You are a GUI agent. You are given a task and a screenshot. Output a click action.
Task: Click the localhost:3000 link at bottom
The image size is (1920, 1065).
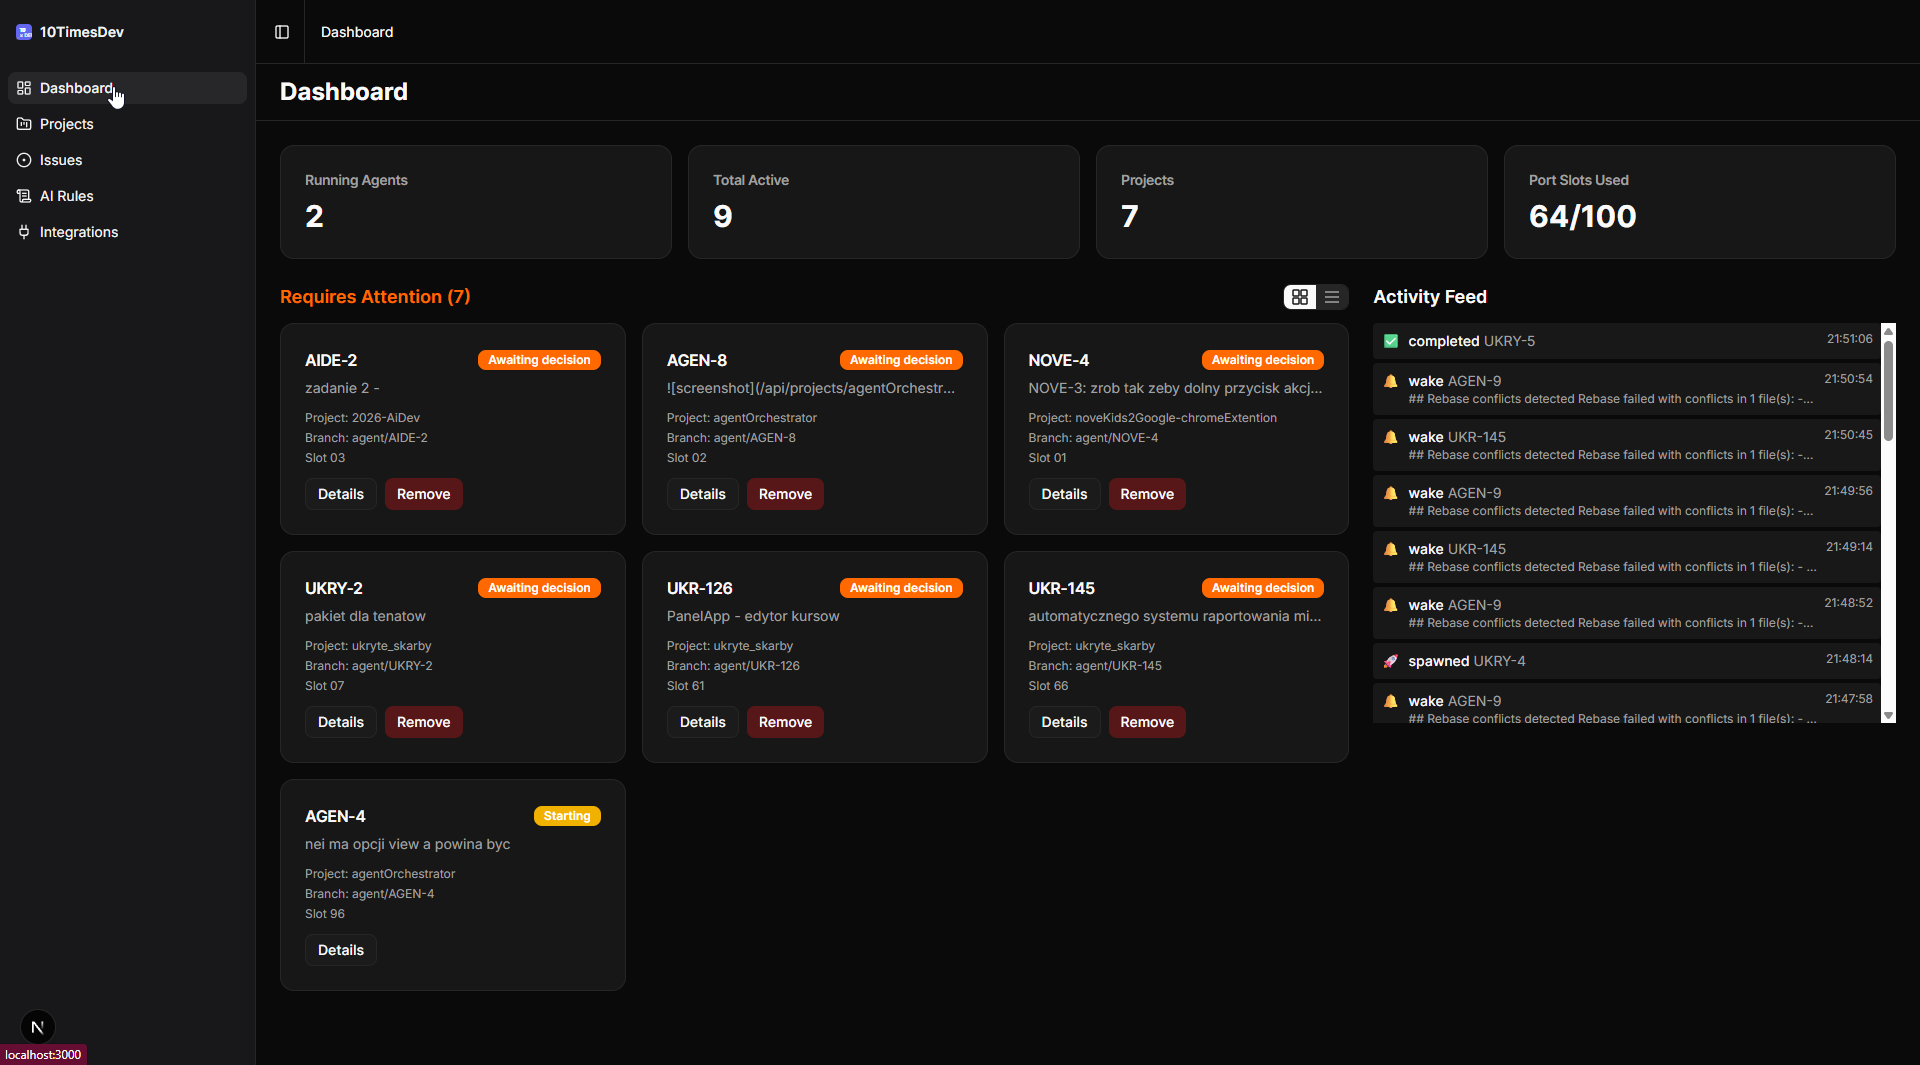43,1054
